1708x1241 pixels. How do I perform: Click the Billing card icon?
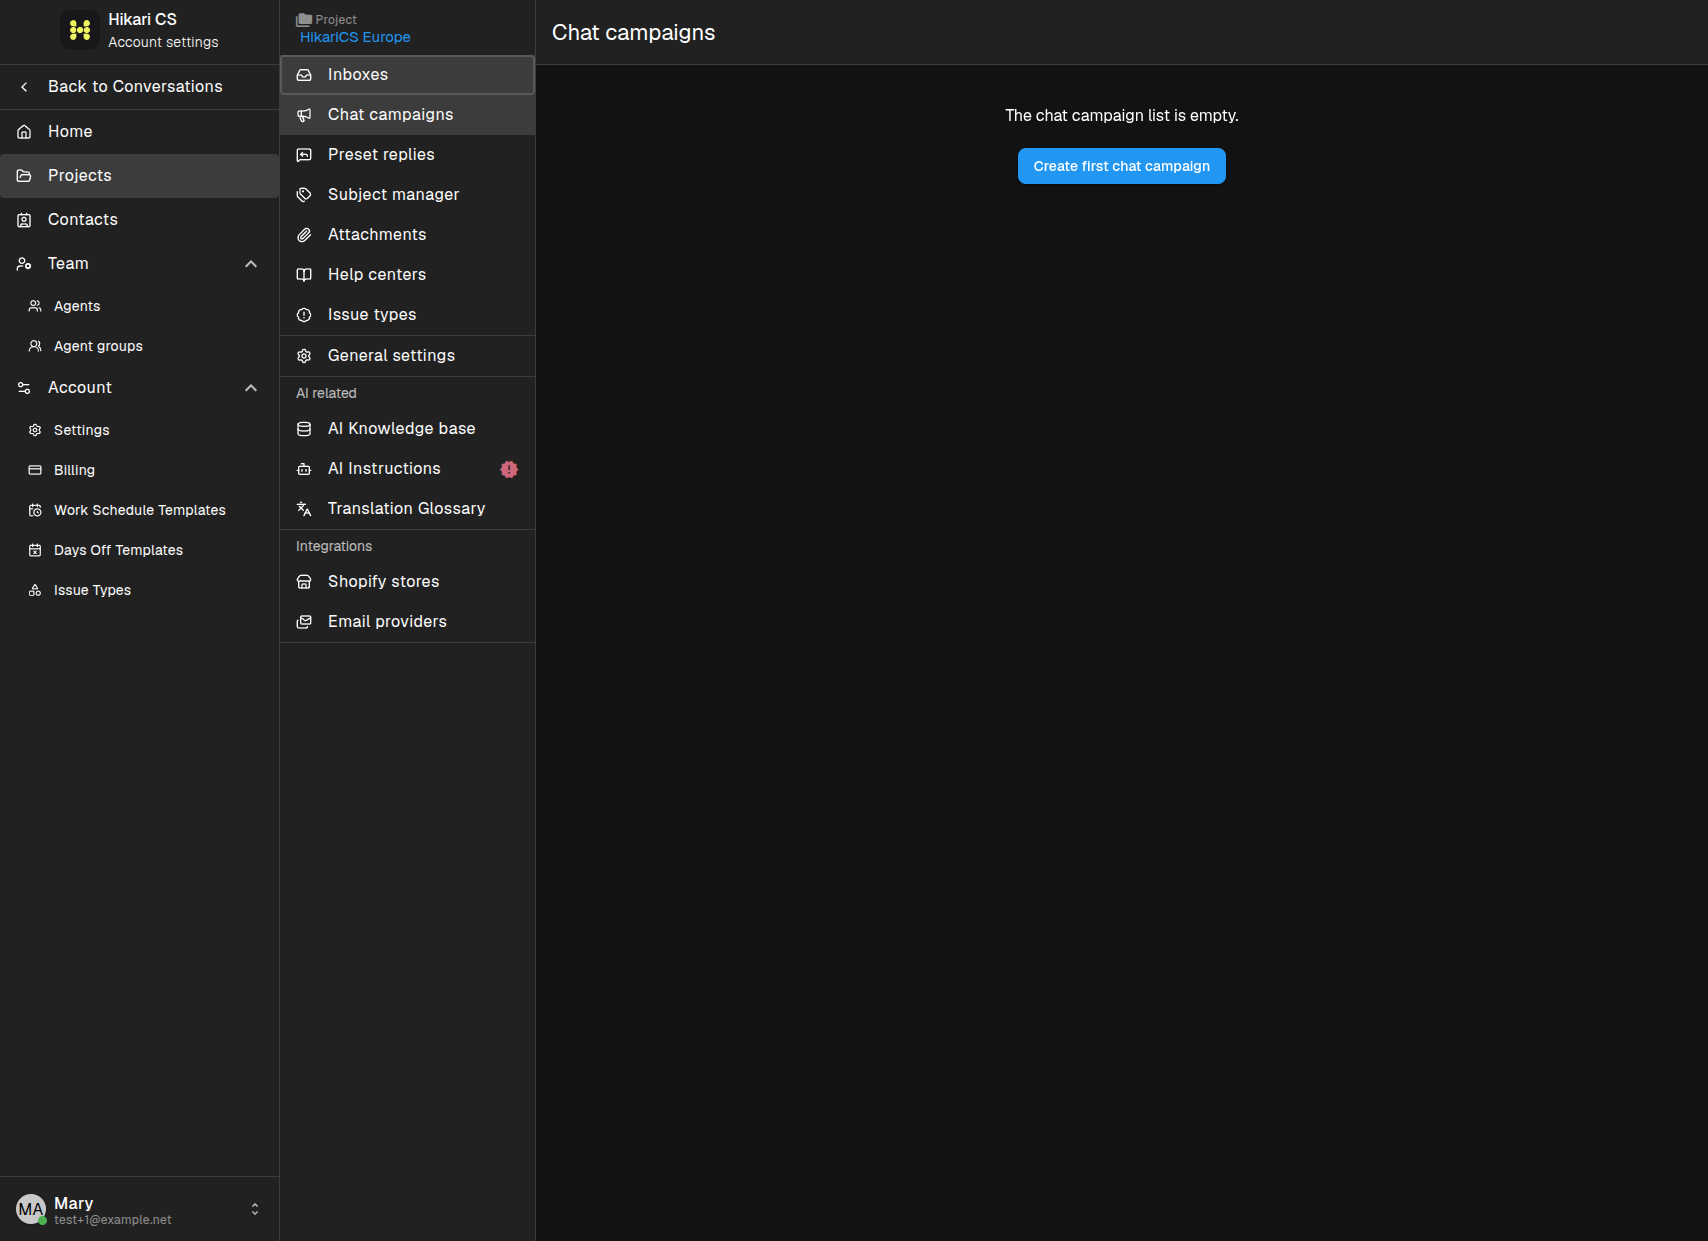pos(35,470)
